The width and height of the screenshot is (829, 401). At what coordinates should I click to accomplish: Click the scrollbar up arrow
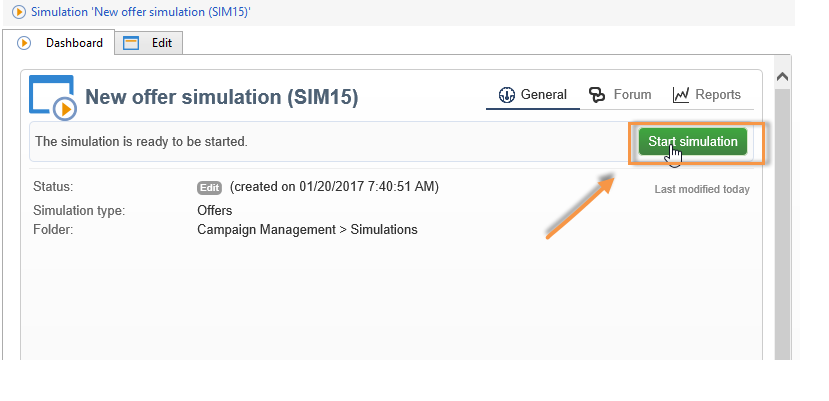point(782,77)
